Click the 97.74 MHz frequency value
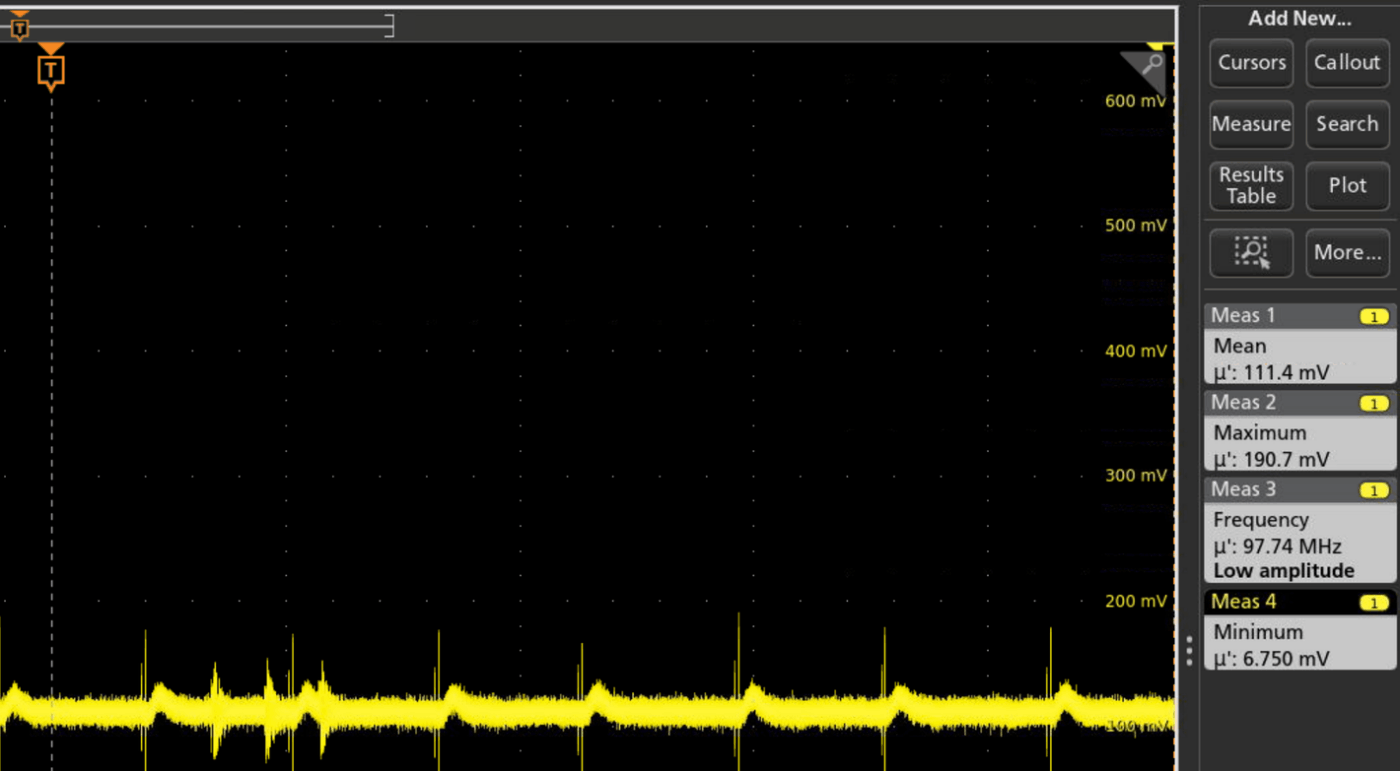1400x771 pixels. tap(1292, 547)
